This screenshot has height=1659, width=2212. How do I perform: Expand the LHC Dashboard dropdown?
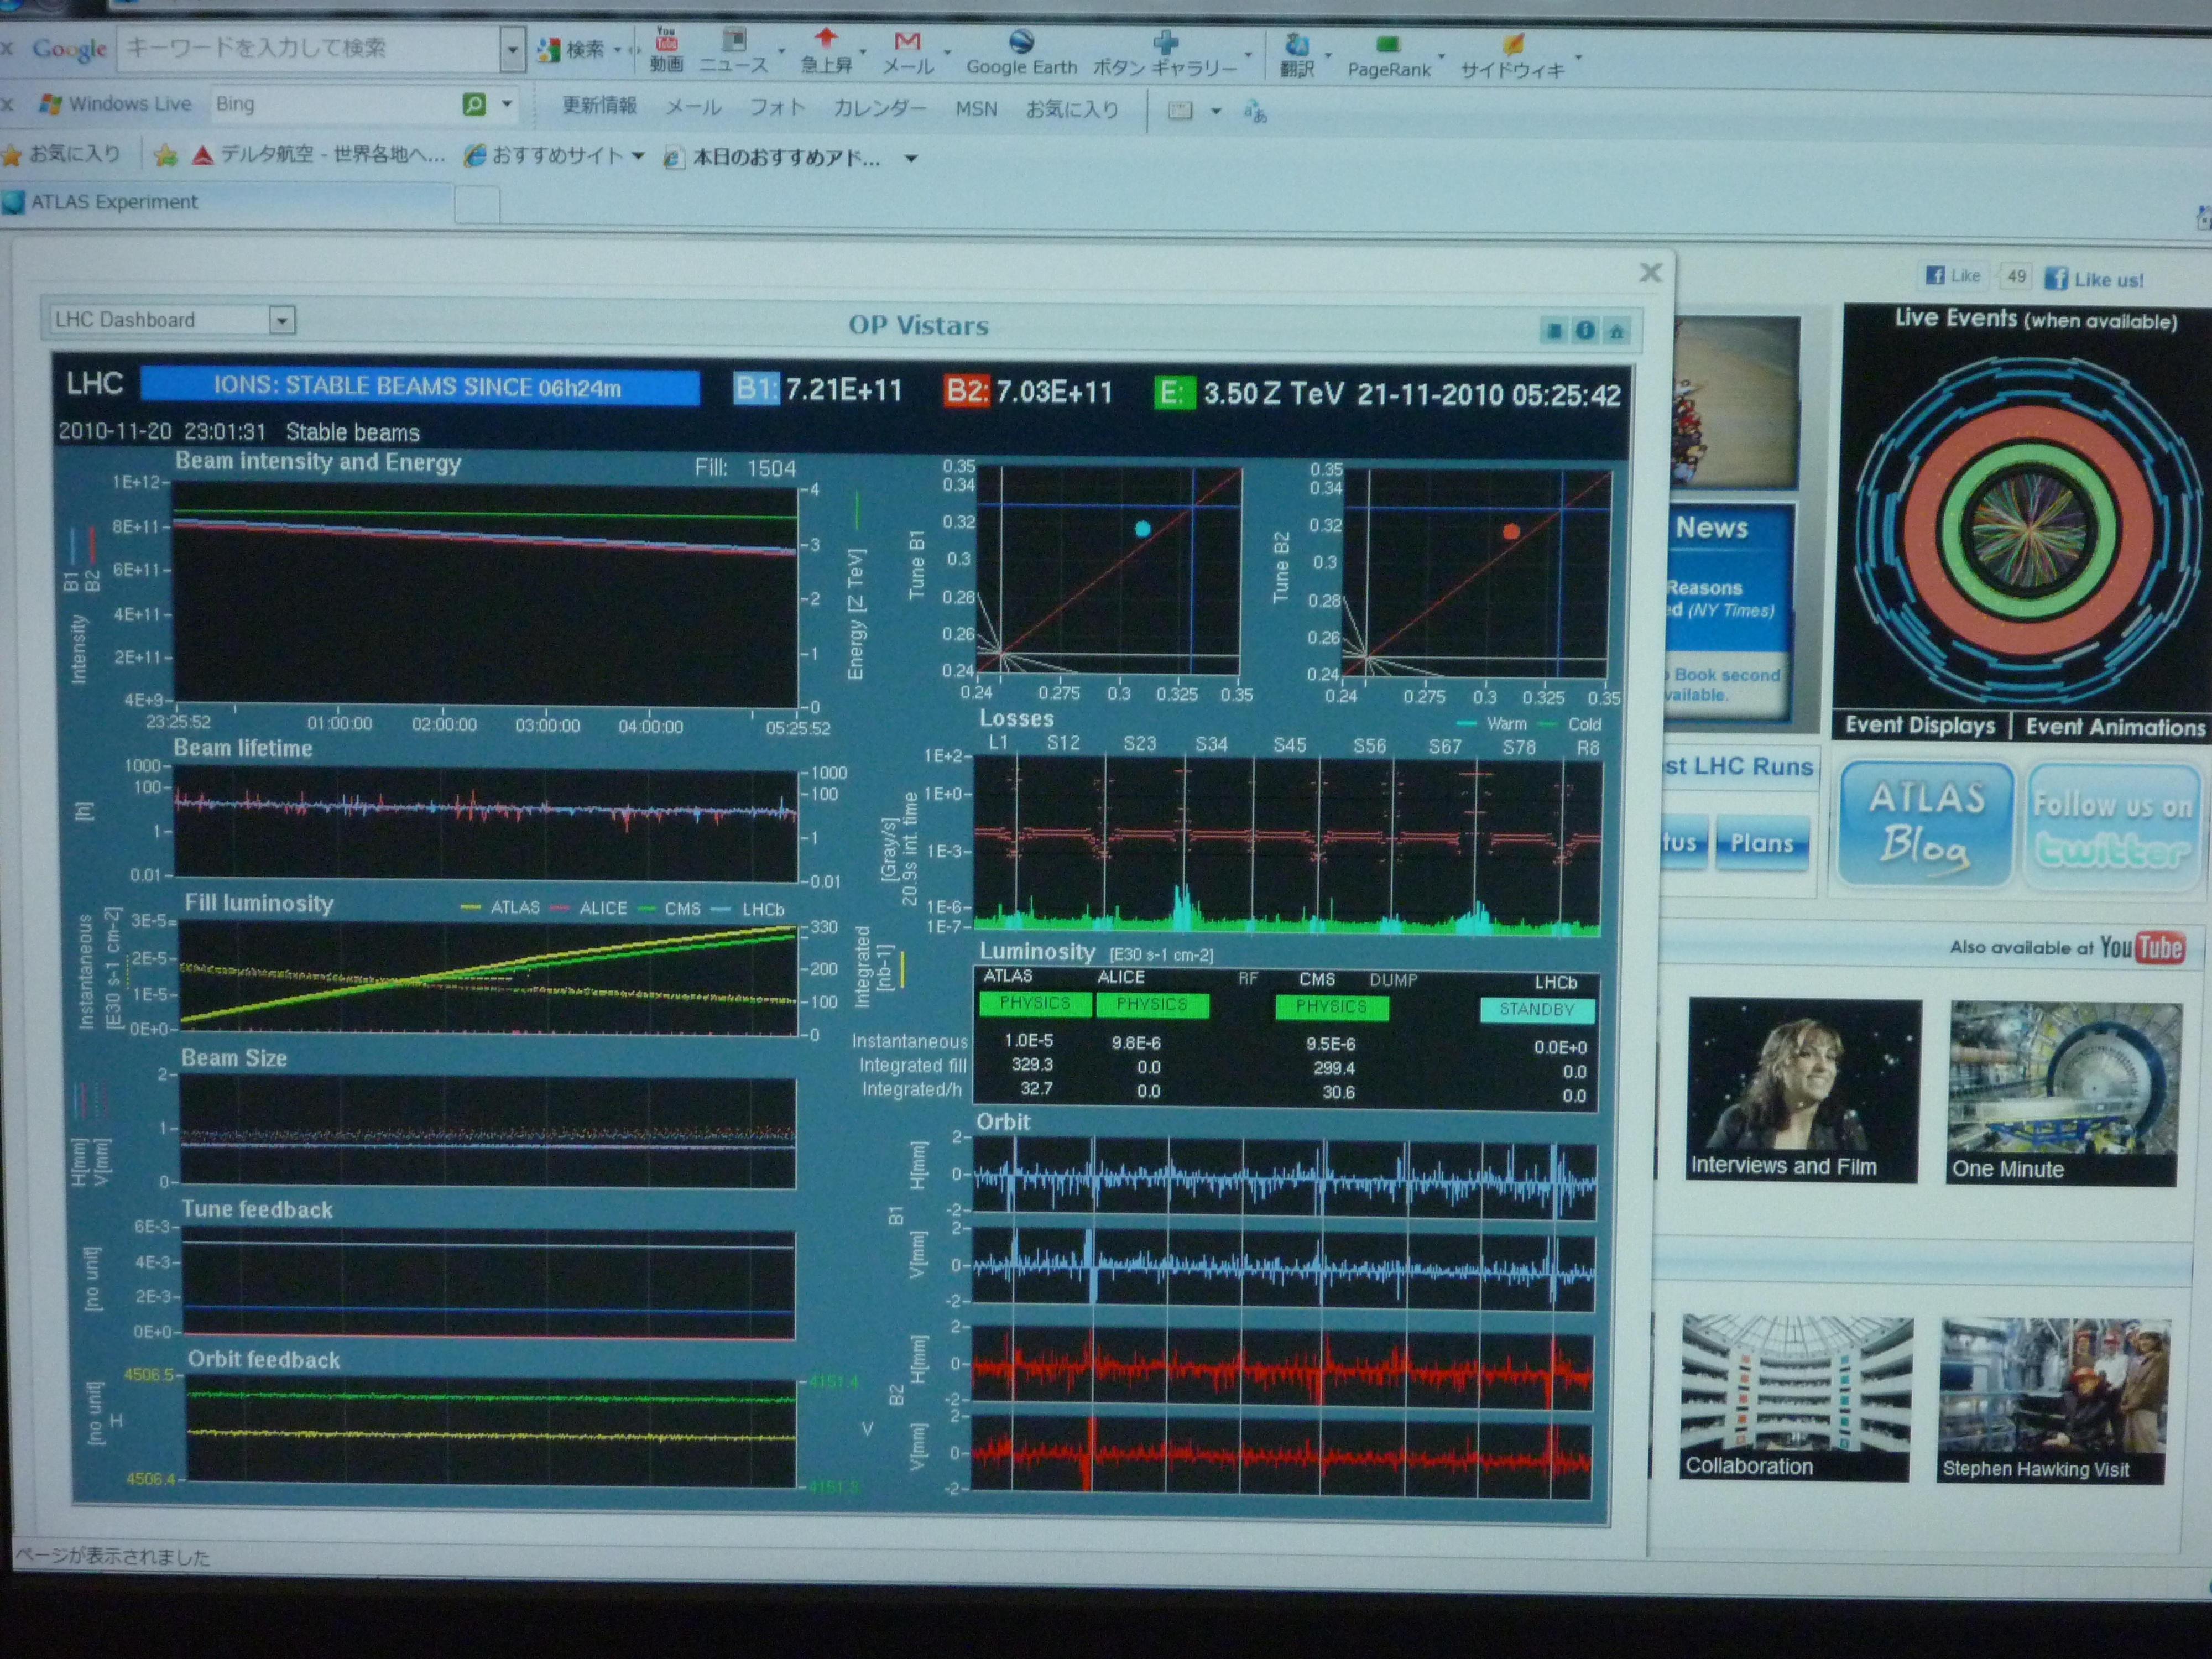point(282,320)
